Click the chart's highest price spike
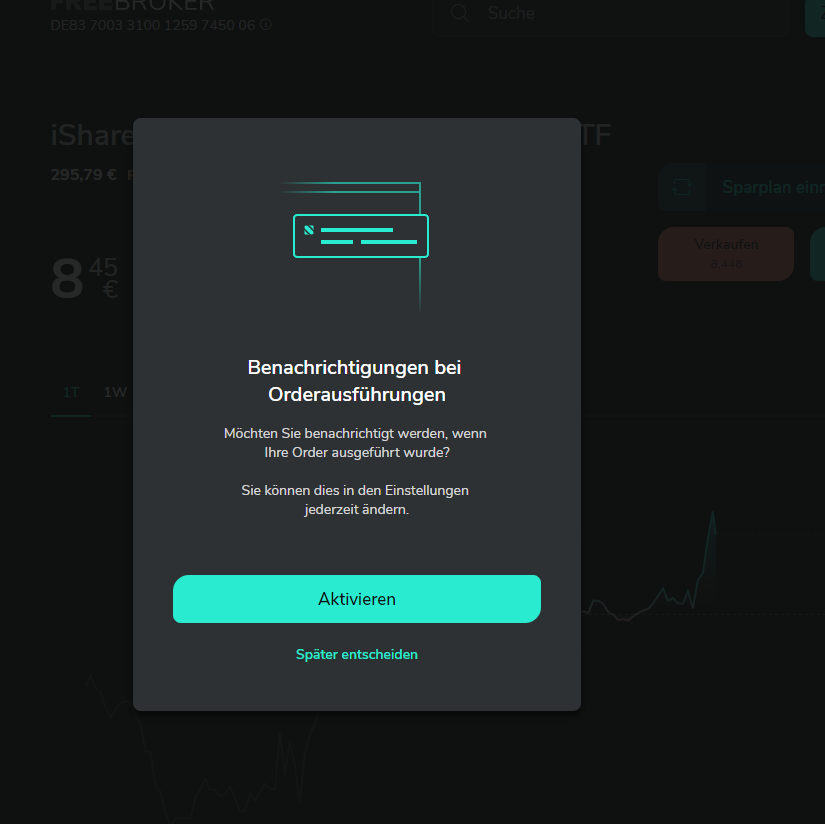This screenshot has height=824, width=825. (x=713, y=514)
